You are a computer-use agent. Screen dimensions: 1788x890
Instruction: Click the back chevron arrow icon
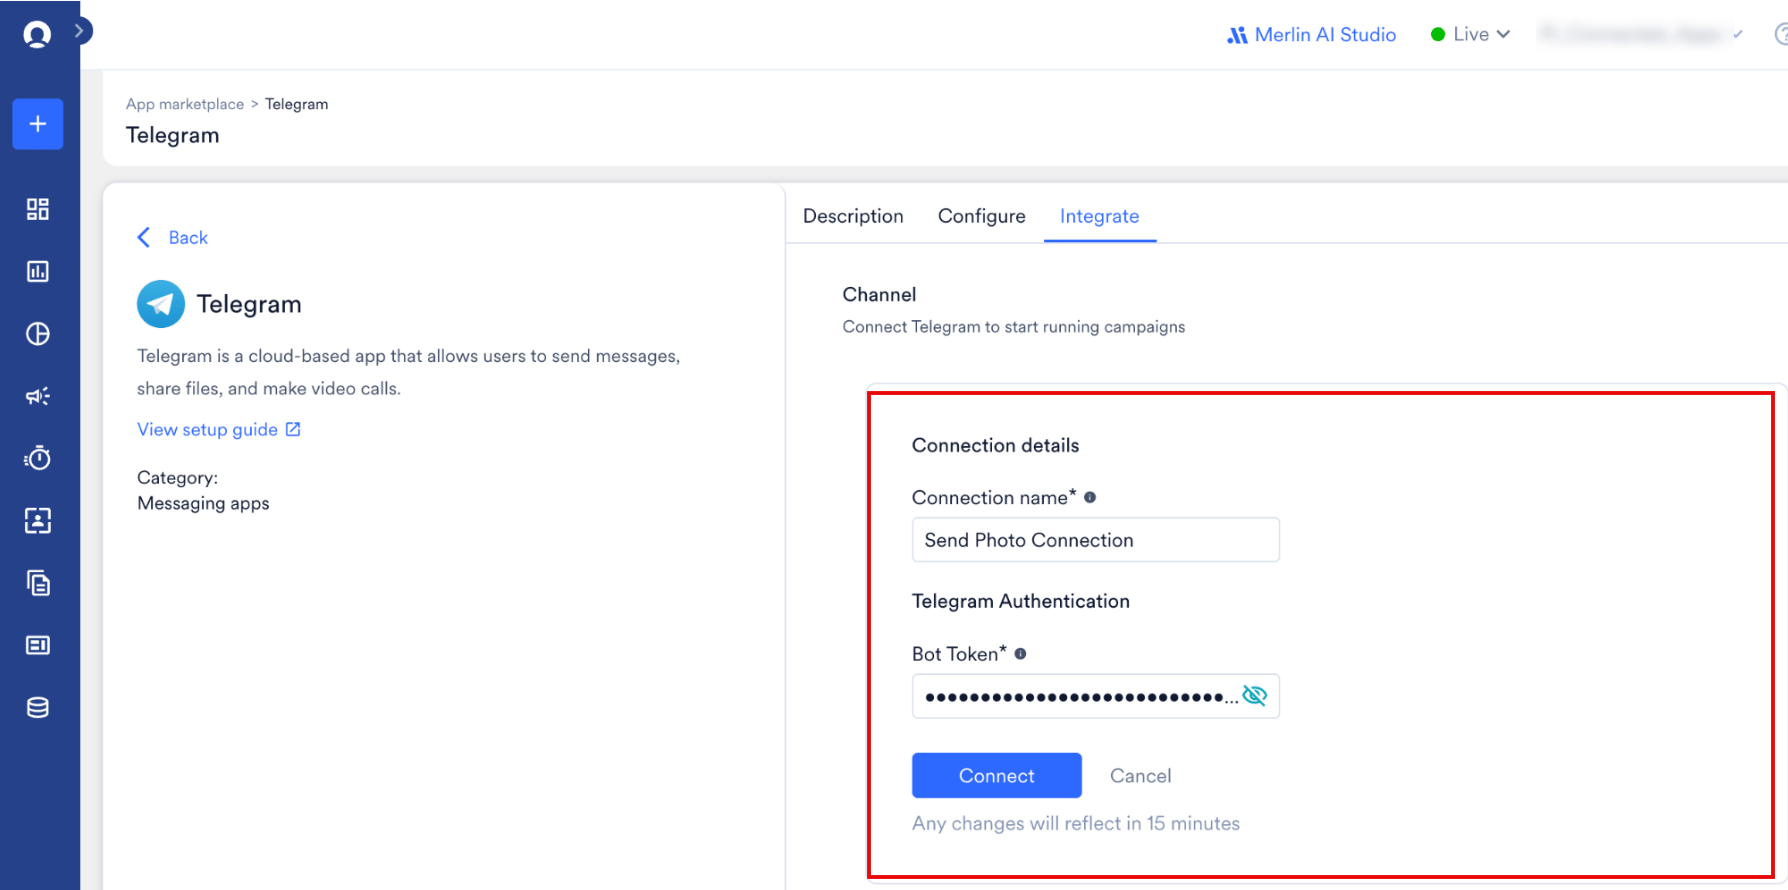[x=144, y=237]
